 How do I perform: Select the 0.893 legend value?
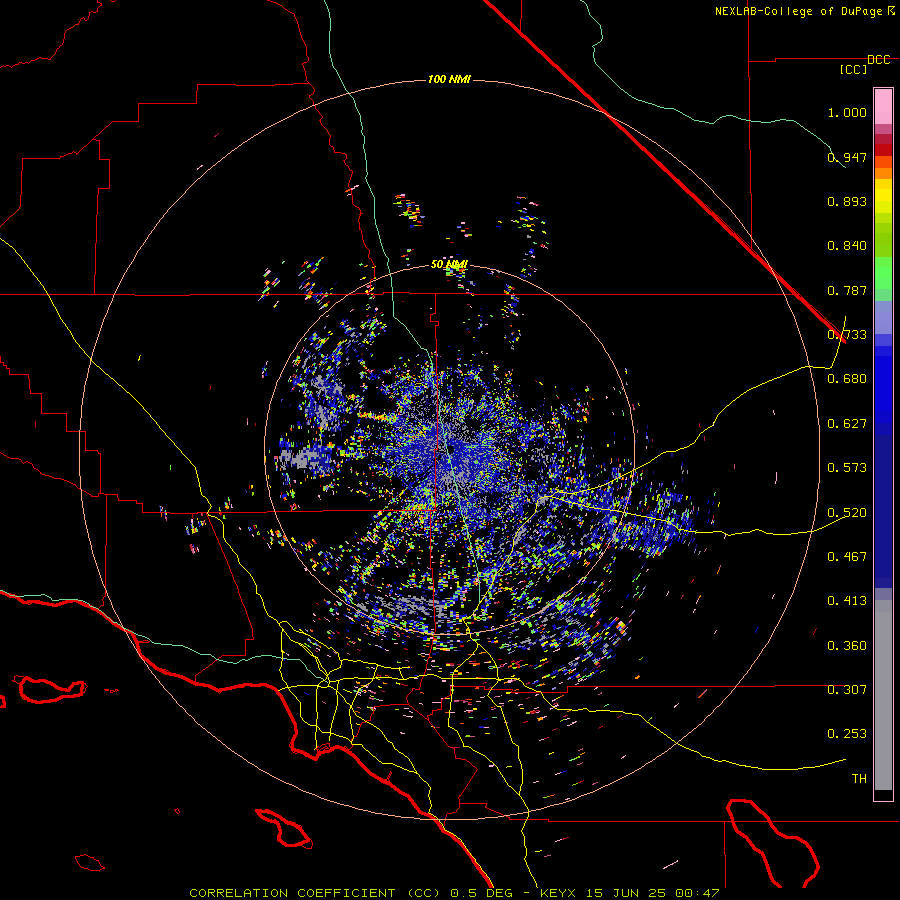(847, 201)
